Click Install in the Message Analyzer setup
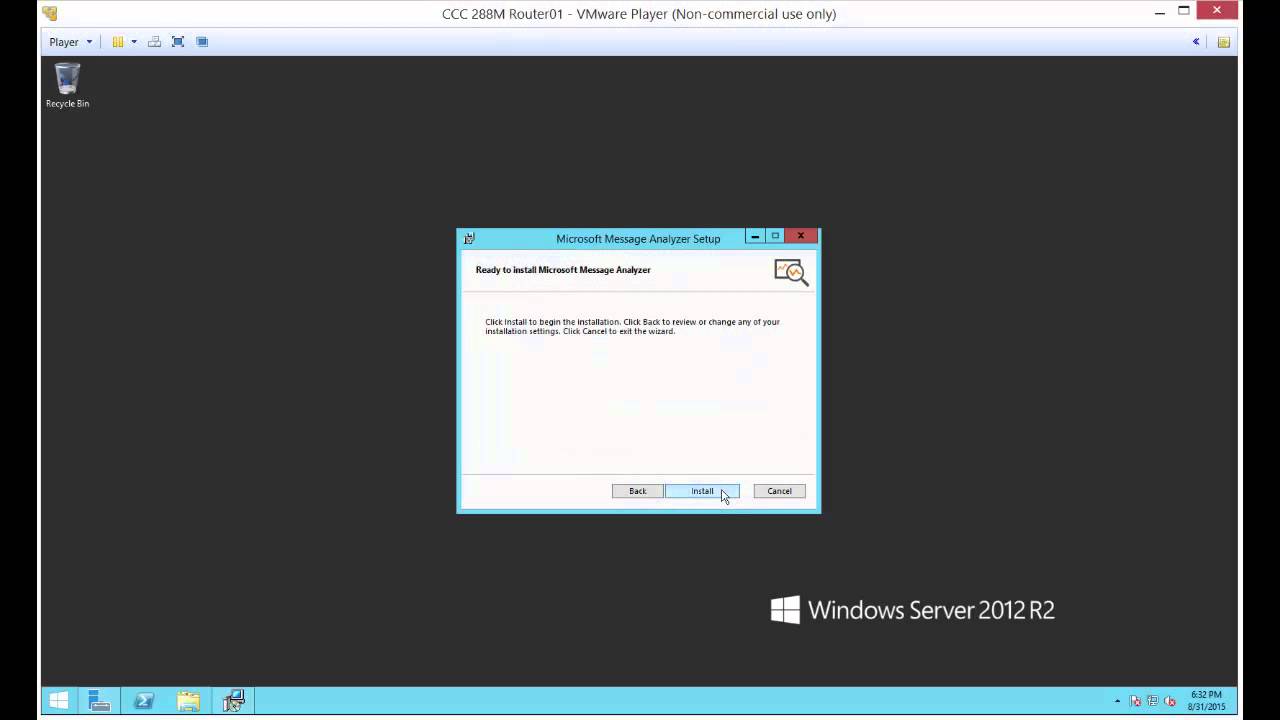Screen dimensions: 1280x720 [x=702, y=491]
